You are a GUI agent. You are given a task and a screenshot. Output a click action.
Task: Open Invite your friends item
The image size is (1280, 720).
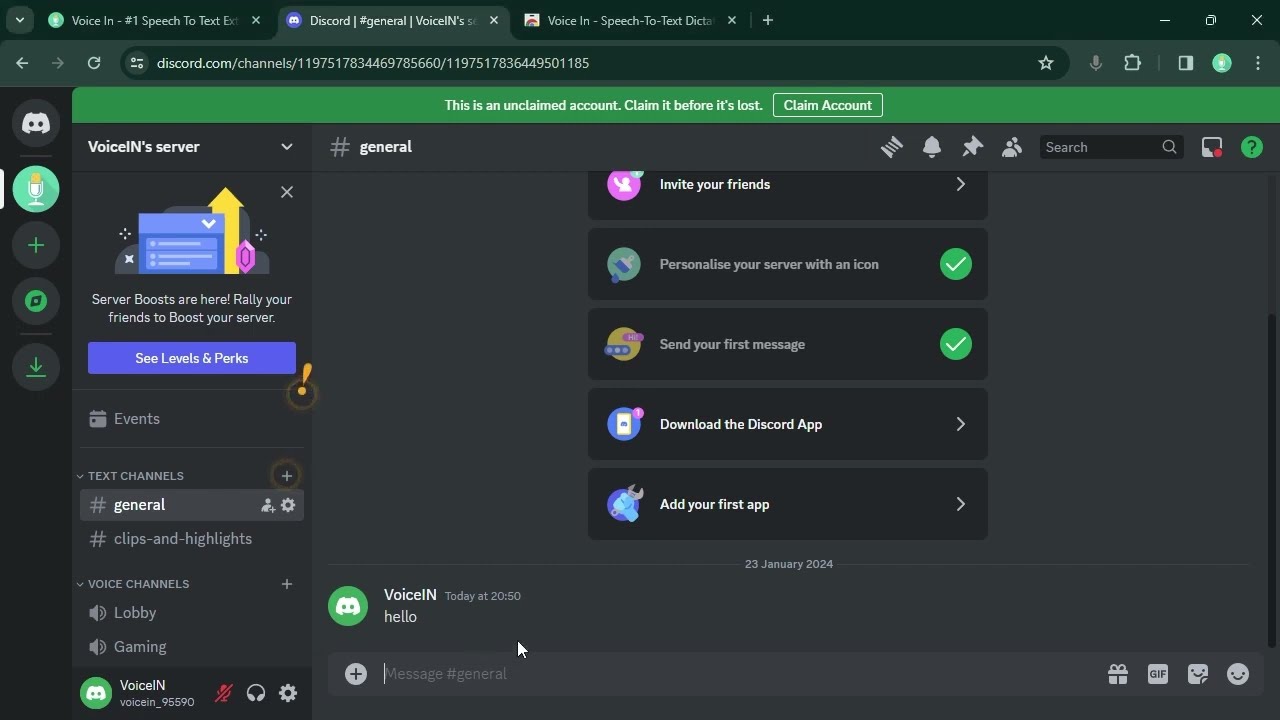click(x=788, y=184)
